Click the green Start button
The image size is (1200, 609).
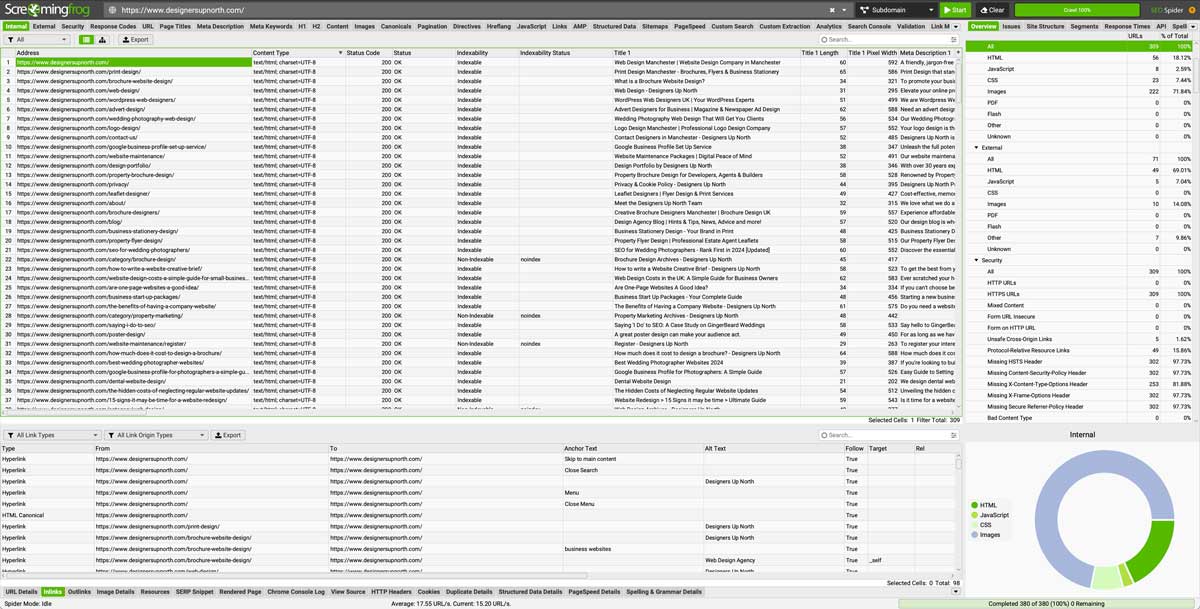coord(955,10)
